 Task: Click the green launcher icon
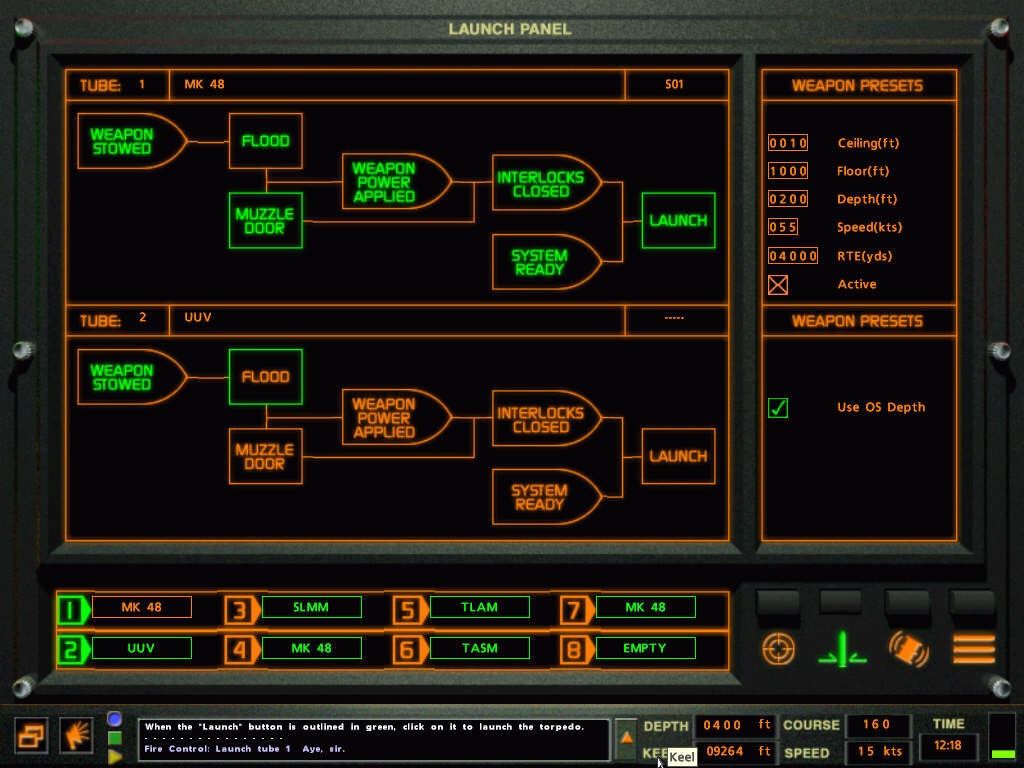842,649
